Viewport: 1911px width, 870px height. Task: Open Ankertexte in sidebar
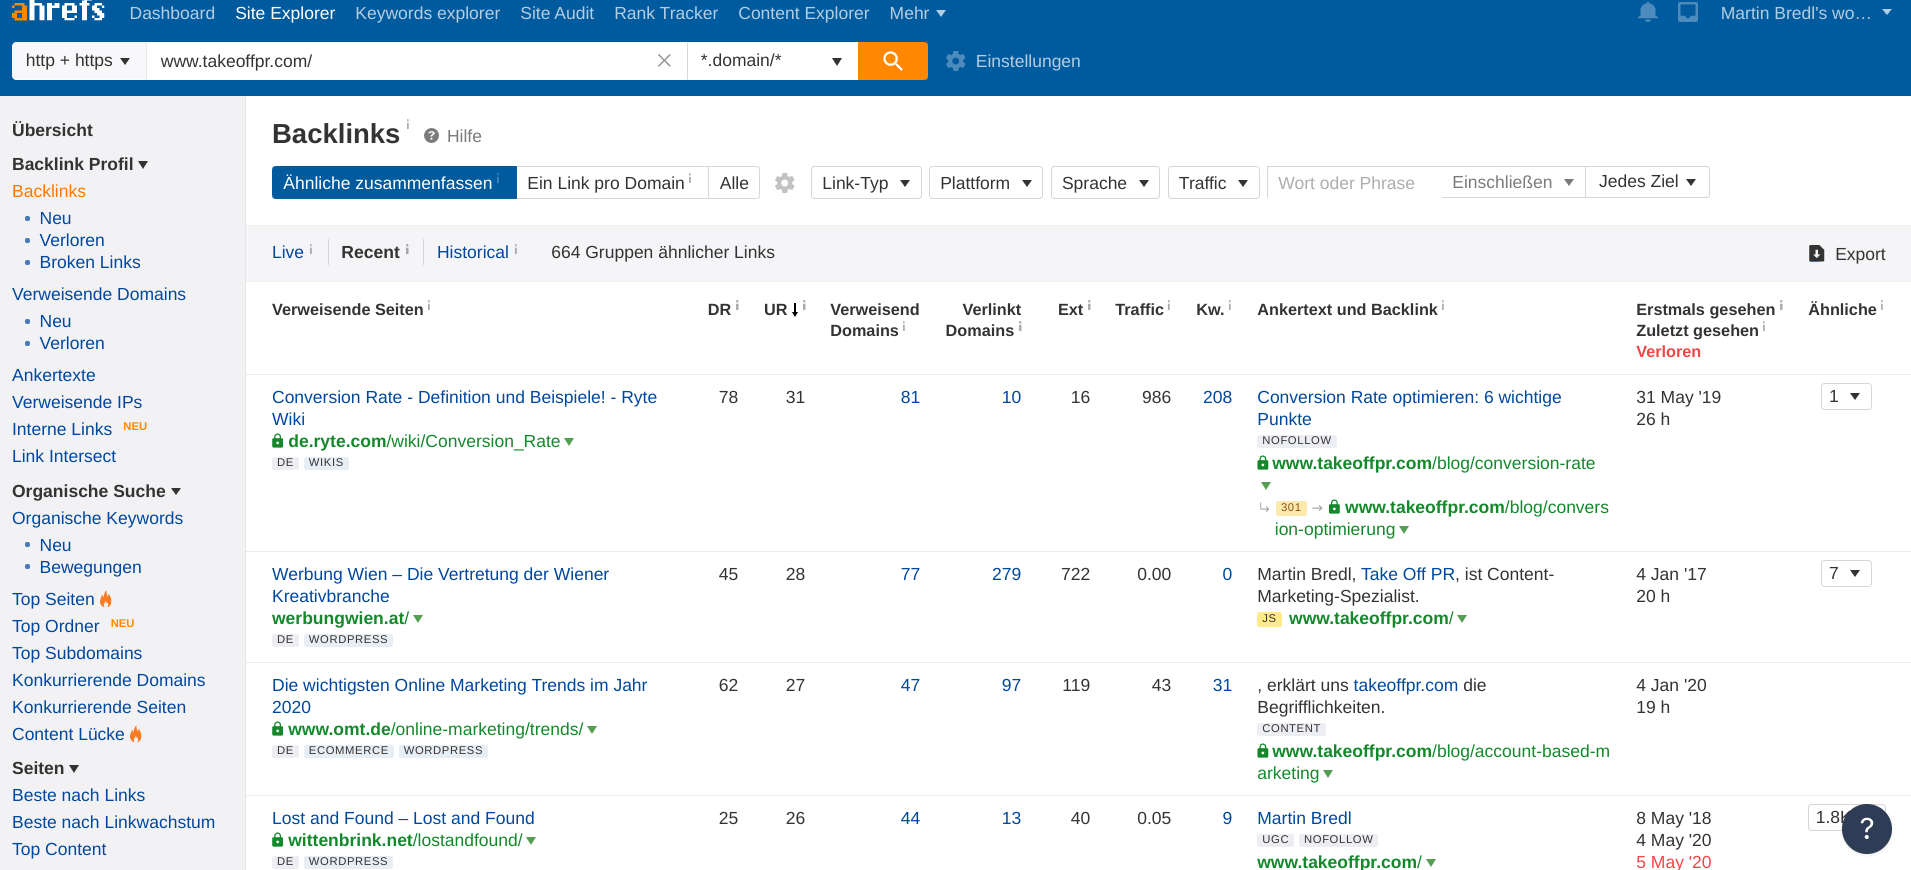point(54,375)
